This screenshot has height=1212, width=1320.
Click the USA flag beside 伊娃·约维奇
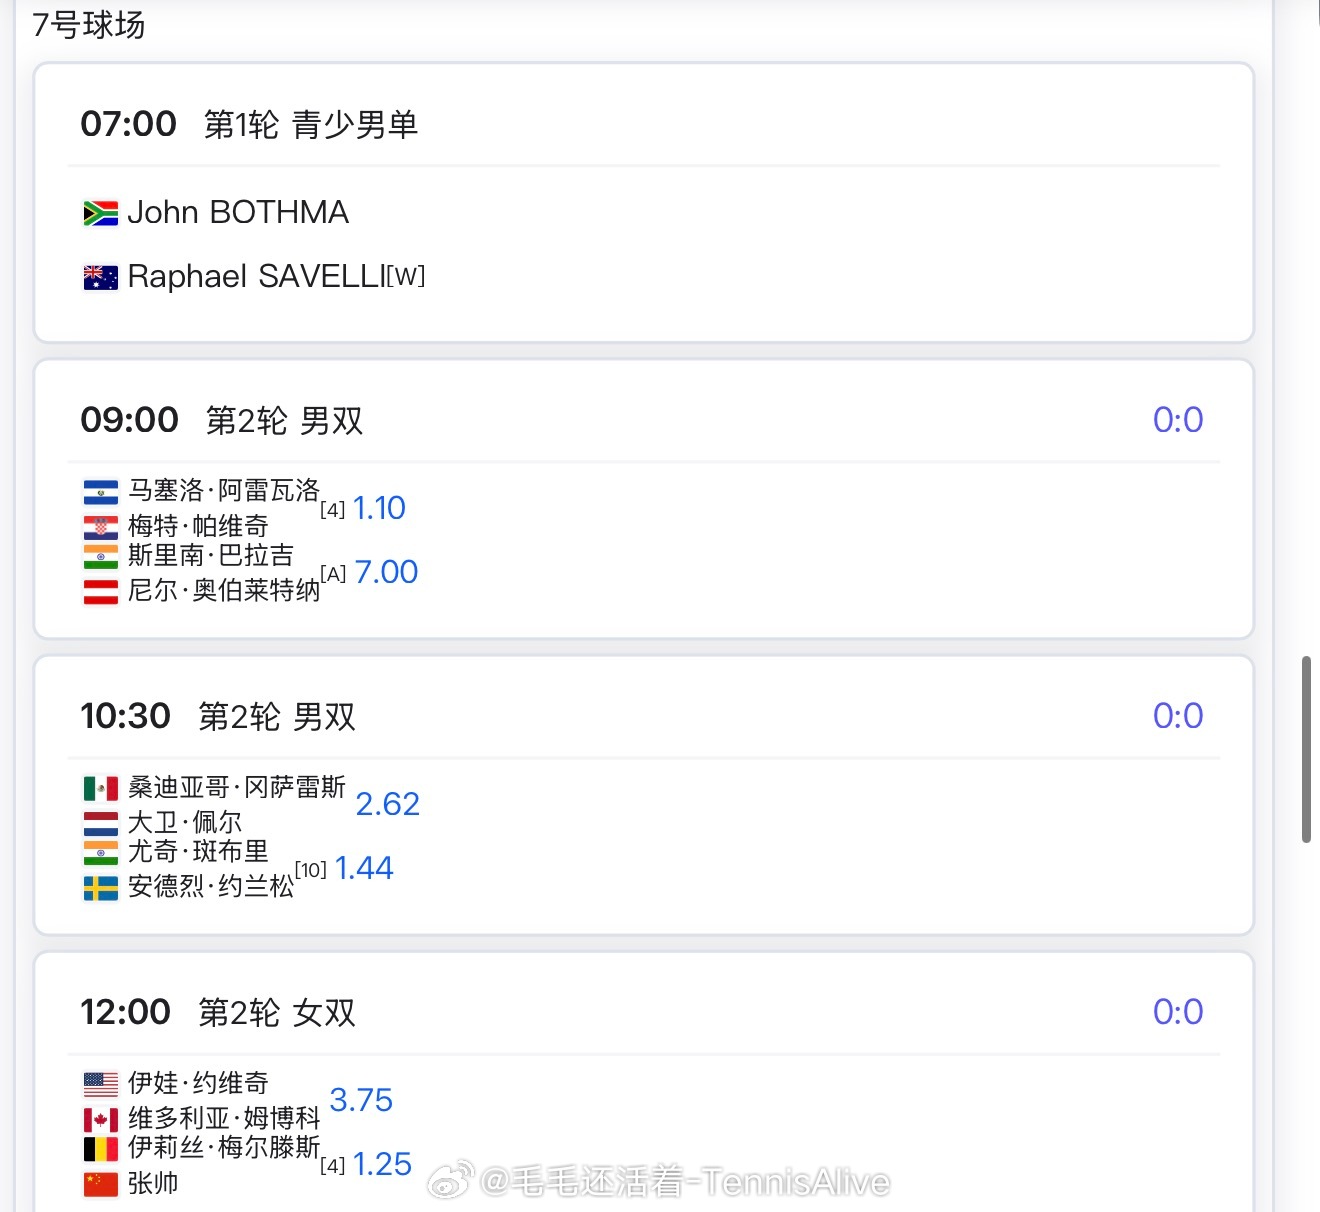100,1084
